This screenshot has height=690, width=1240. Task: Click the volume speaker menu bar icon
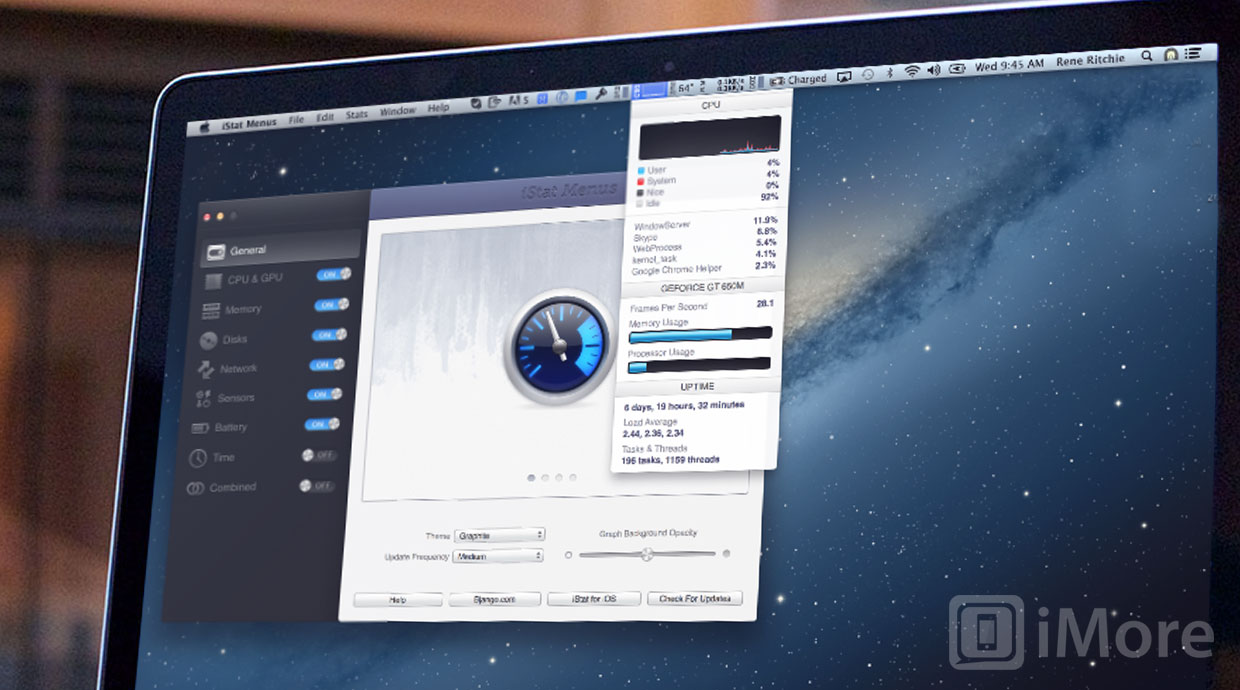pyautogui.click(x=934, y=69)
